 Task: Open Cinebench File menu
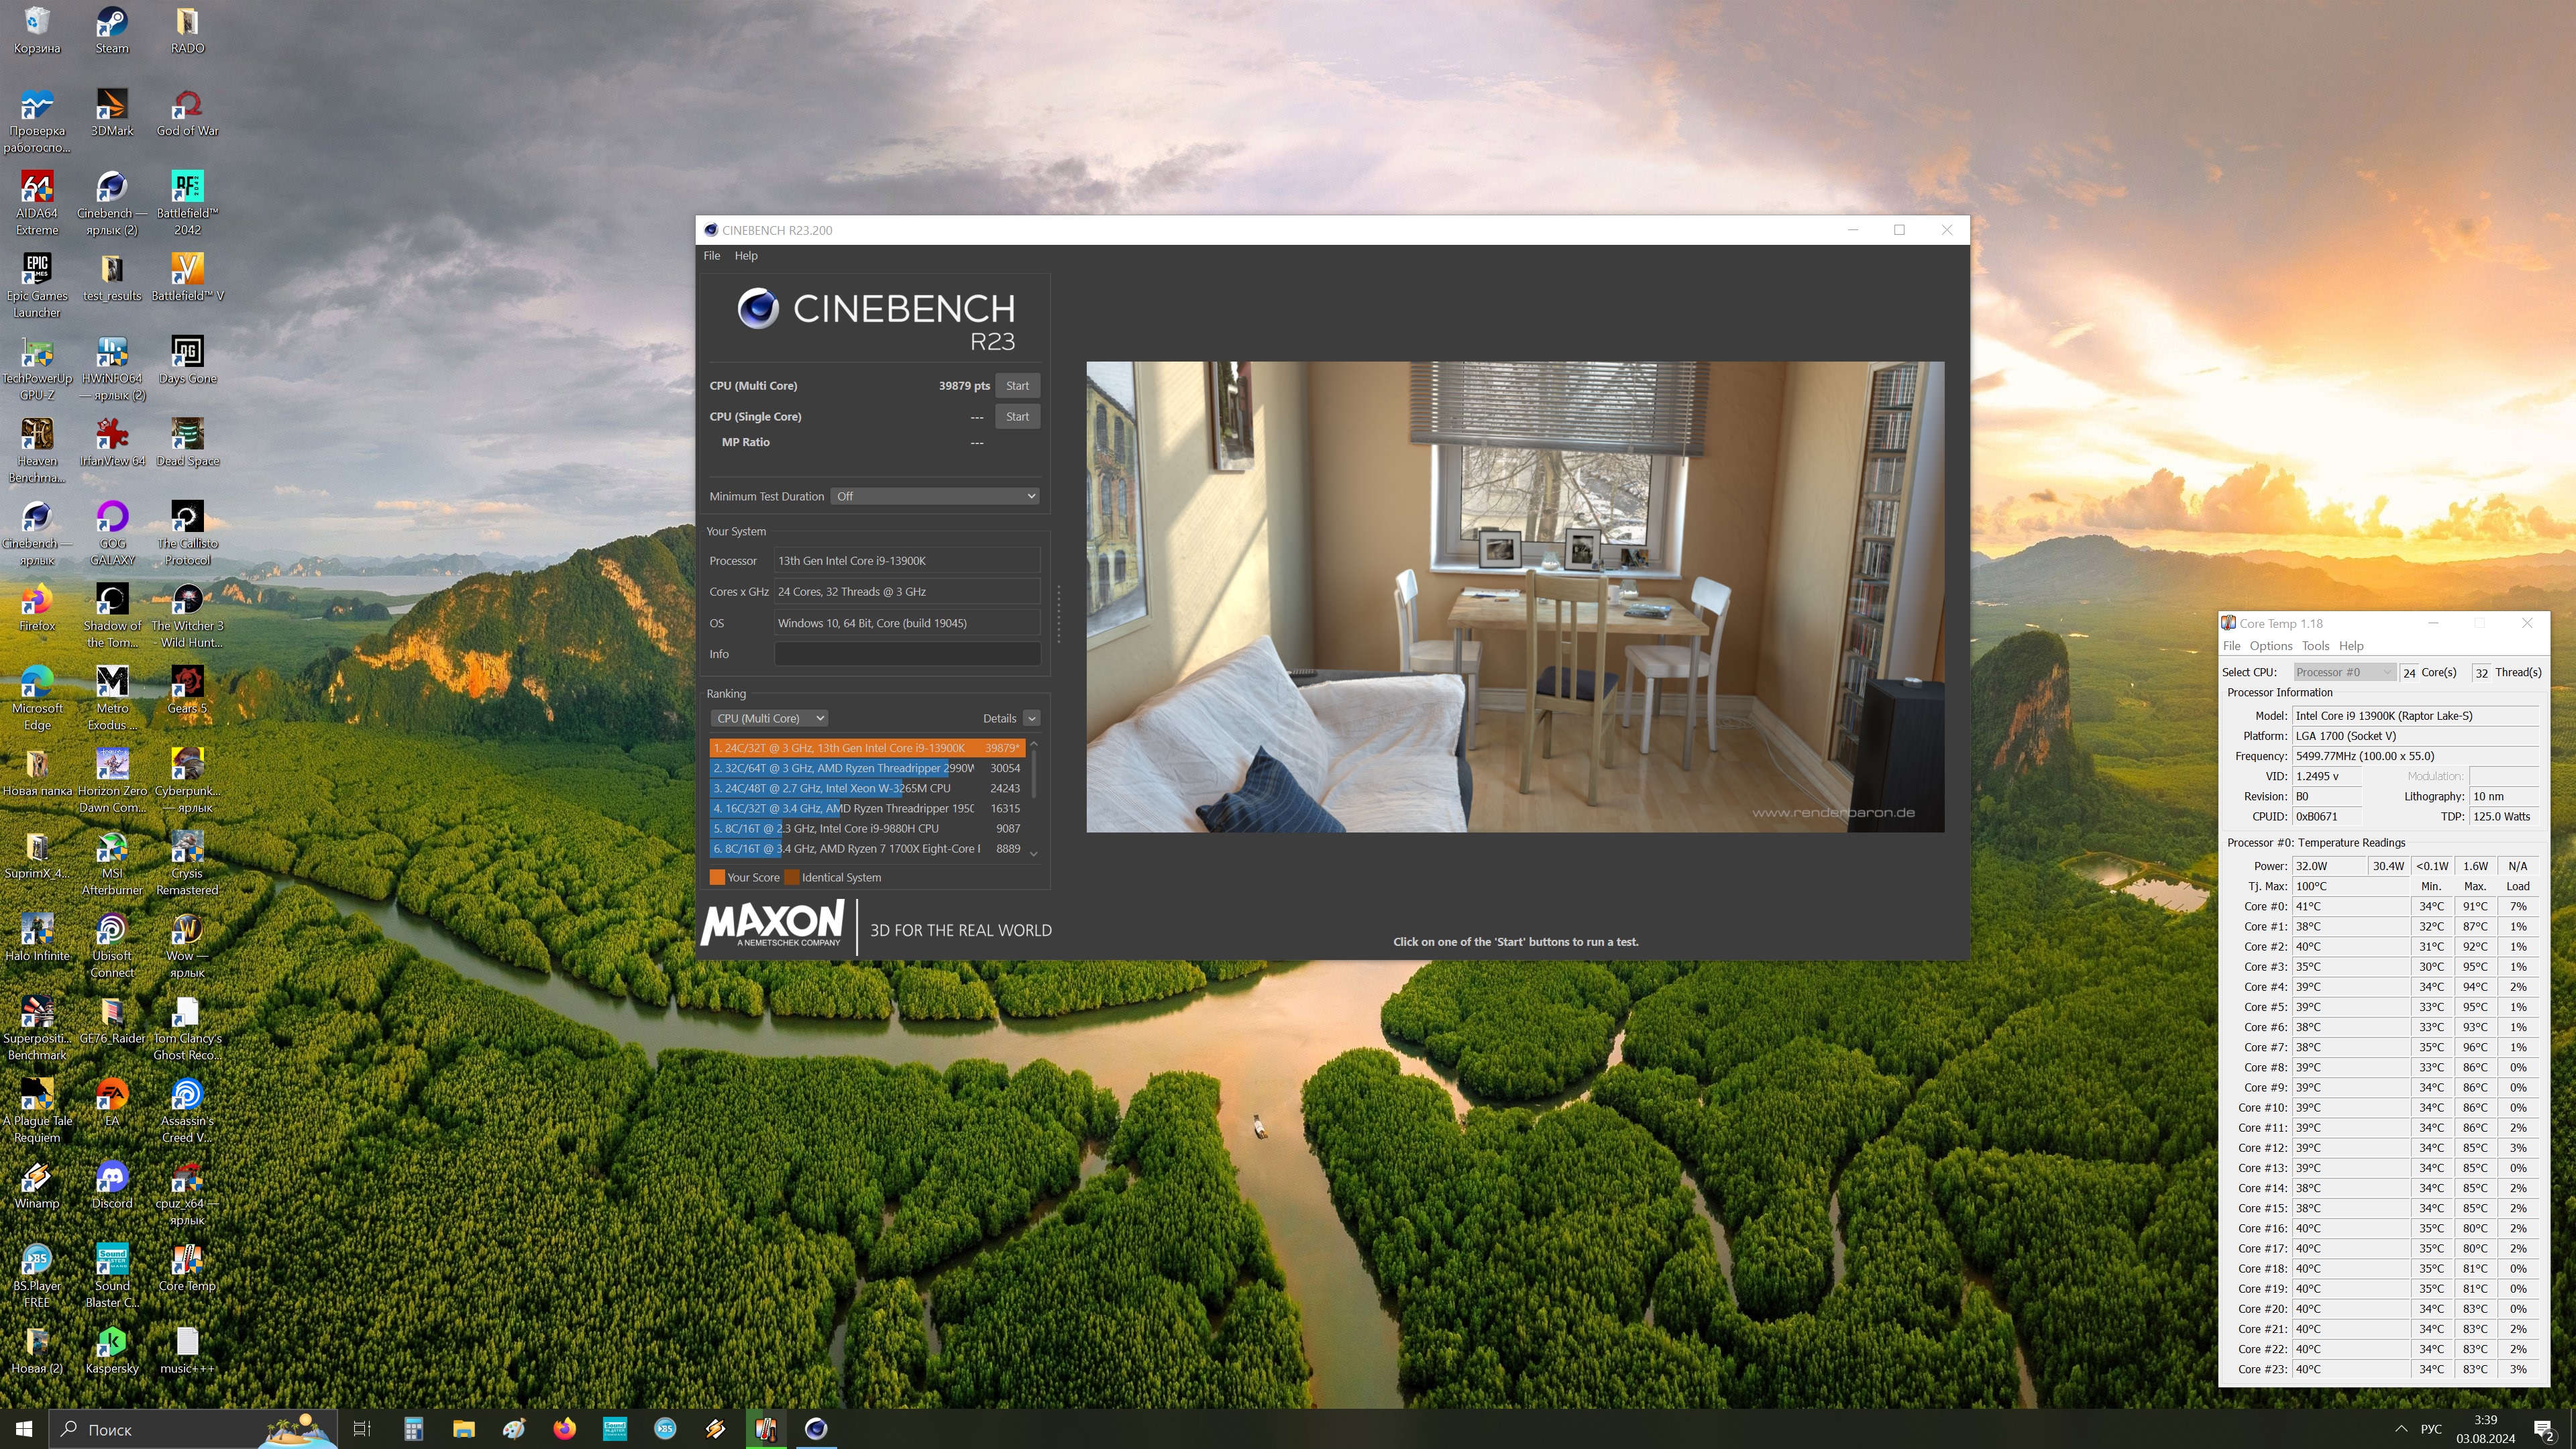pos(711,256)
